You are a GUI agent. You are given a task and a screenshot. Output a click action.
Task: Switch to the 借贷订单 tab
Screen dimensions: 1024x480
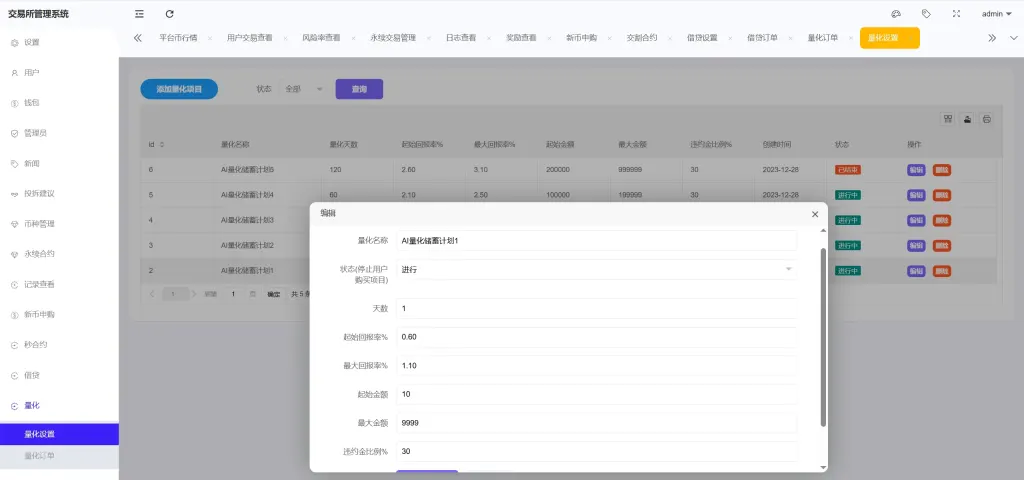pyautogui.click(x=762, y=38)
